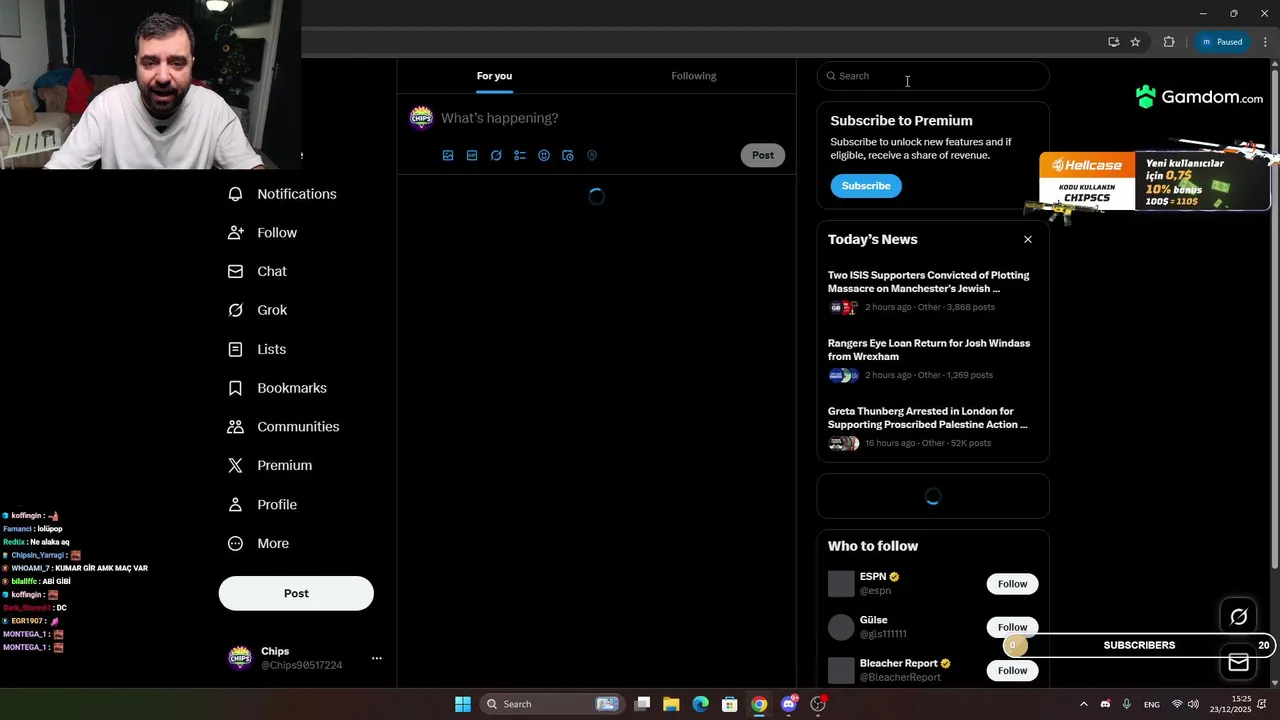Open the OBS Studio icon on the taskbar
The width and height of the screenshot is (1280, 720).
(818, 704)
